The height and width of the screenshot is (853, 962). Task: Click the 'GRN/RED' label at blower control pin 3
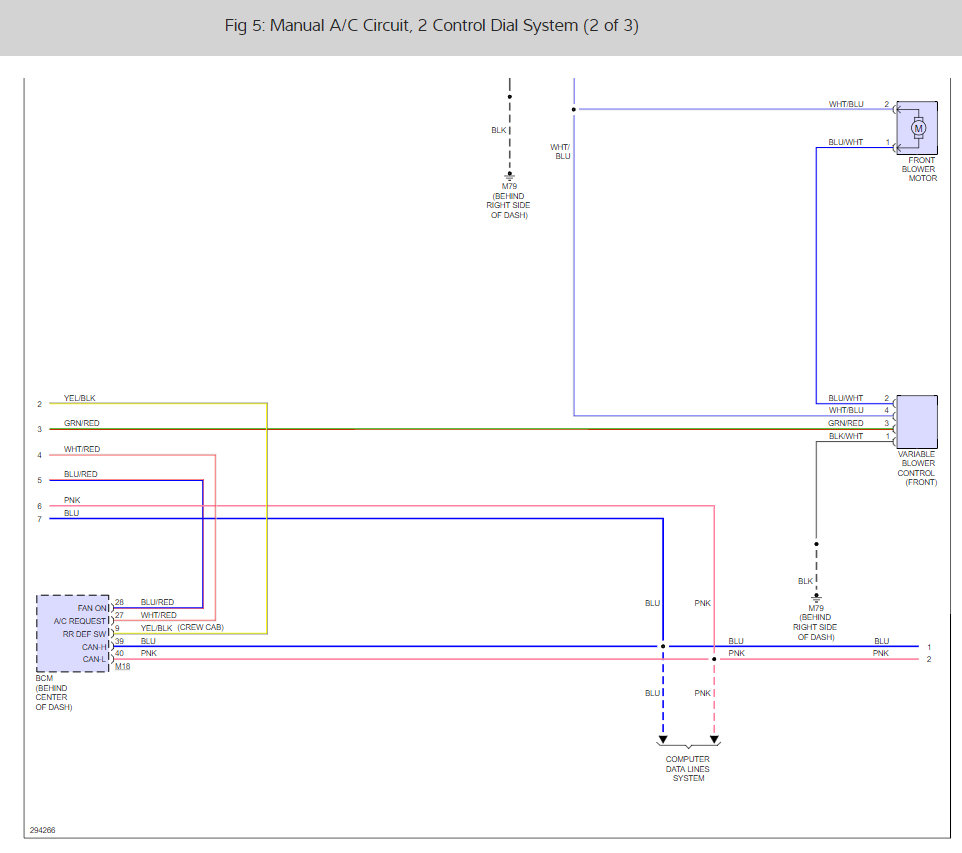pos(845,423)
